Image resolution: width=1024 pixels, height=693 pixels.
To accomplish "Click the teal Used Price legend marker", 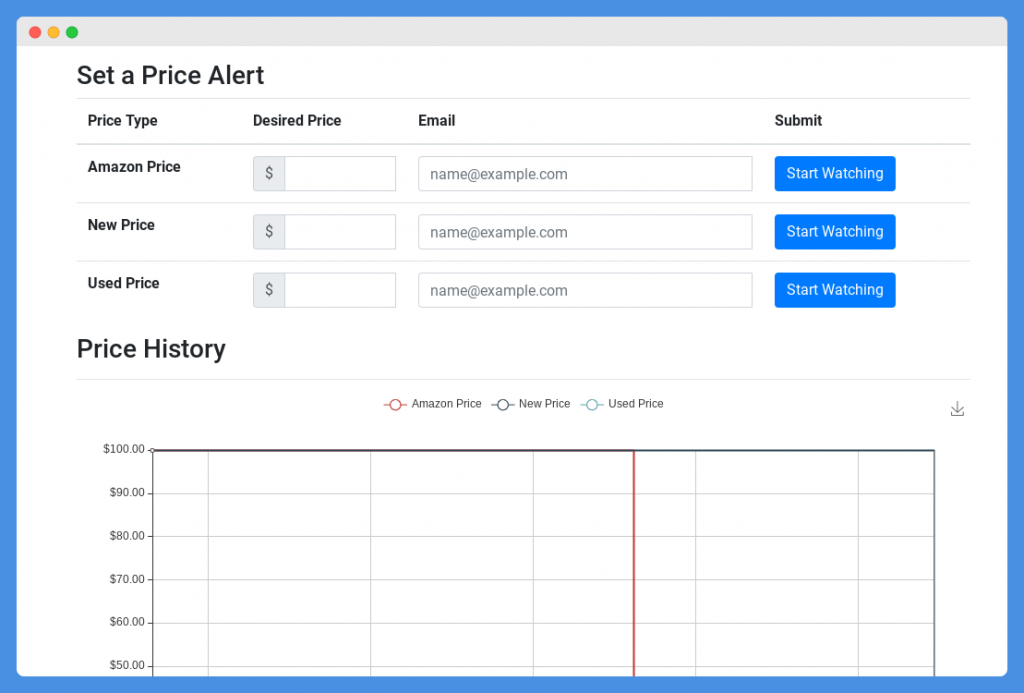I will click(x=592, y=404).
